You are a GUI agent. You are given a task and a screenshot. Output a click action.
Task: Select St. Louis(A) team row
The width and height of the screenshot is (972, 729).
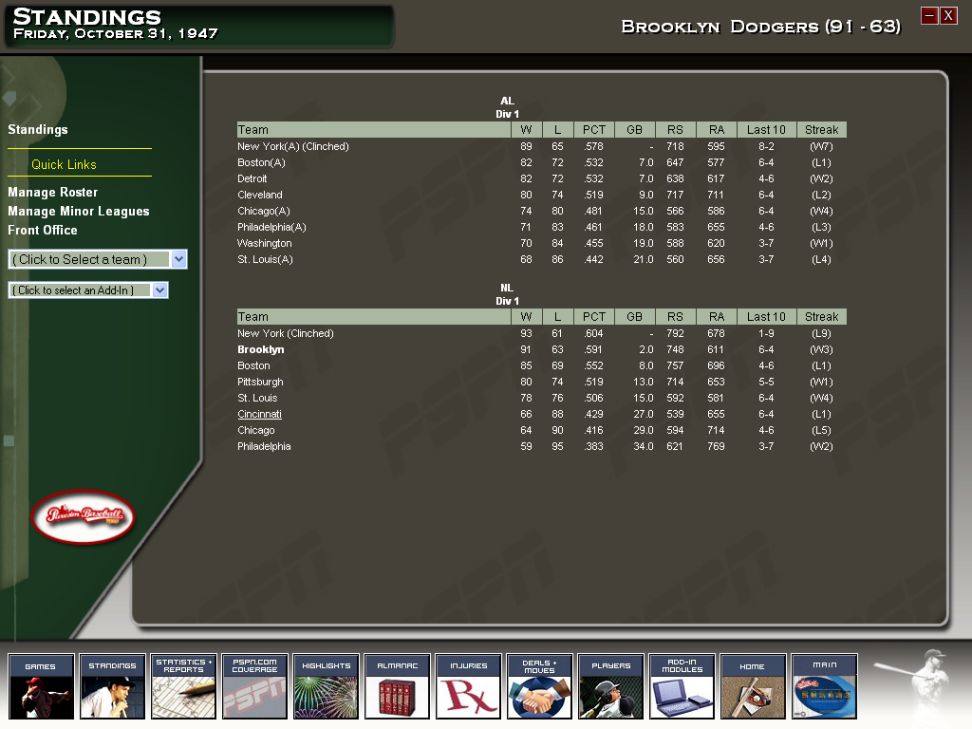[x=541, y=259]
